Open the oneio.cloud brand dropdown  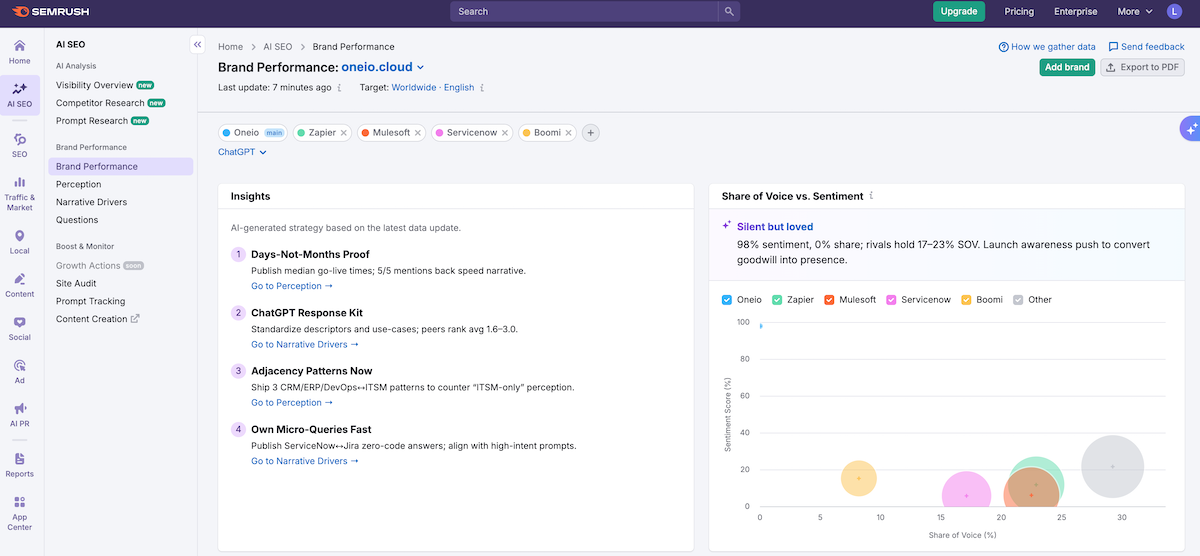click(x=383, y=67)
